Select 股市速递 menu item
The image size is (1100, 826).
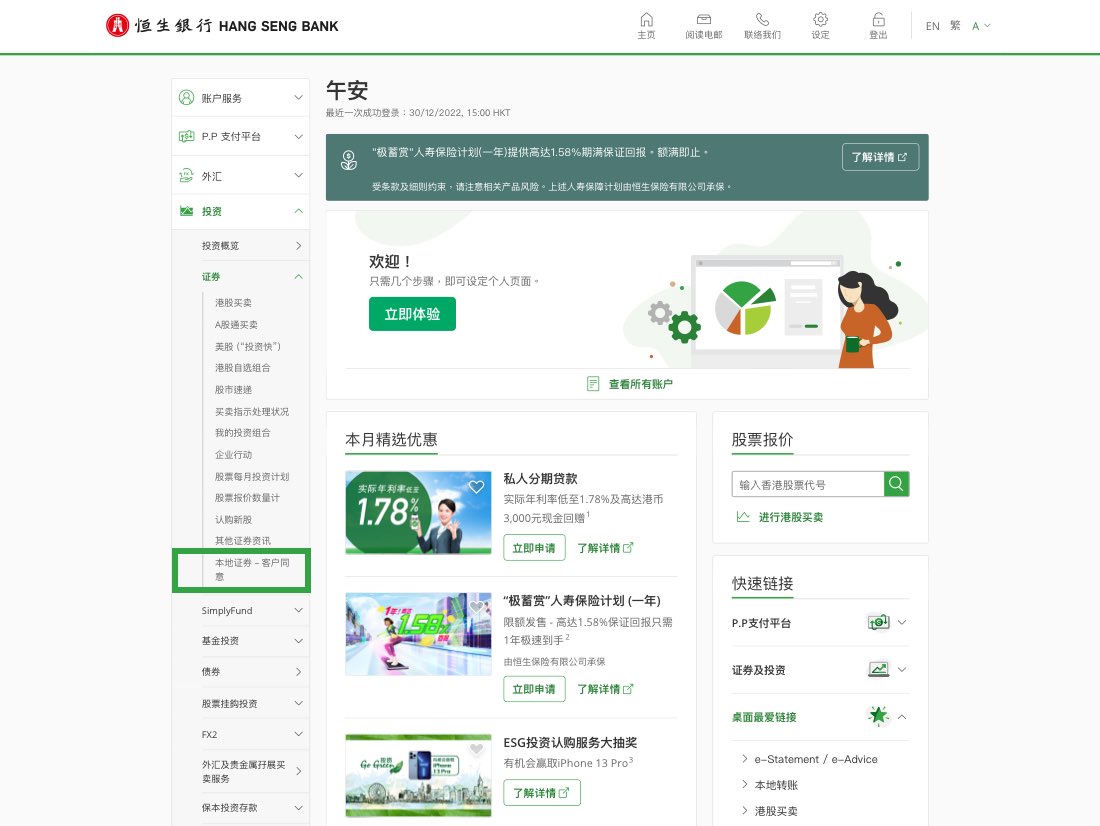click(x=233, y=389)
